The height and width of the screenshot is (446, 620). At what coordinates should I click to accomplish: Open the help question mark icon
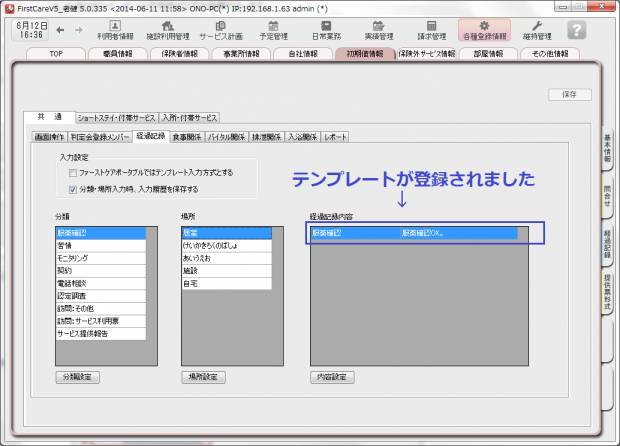tap(576, 29)
